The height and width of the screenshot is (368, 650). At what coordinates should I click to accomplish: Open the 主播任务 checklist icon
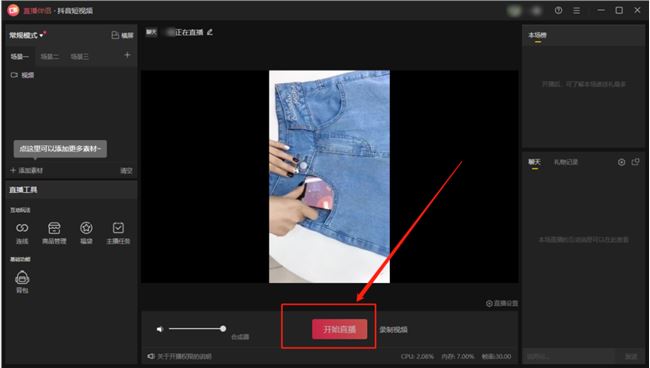click(118, 228)
